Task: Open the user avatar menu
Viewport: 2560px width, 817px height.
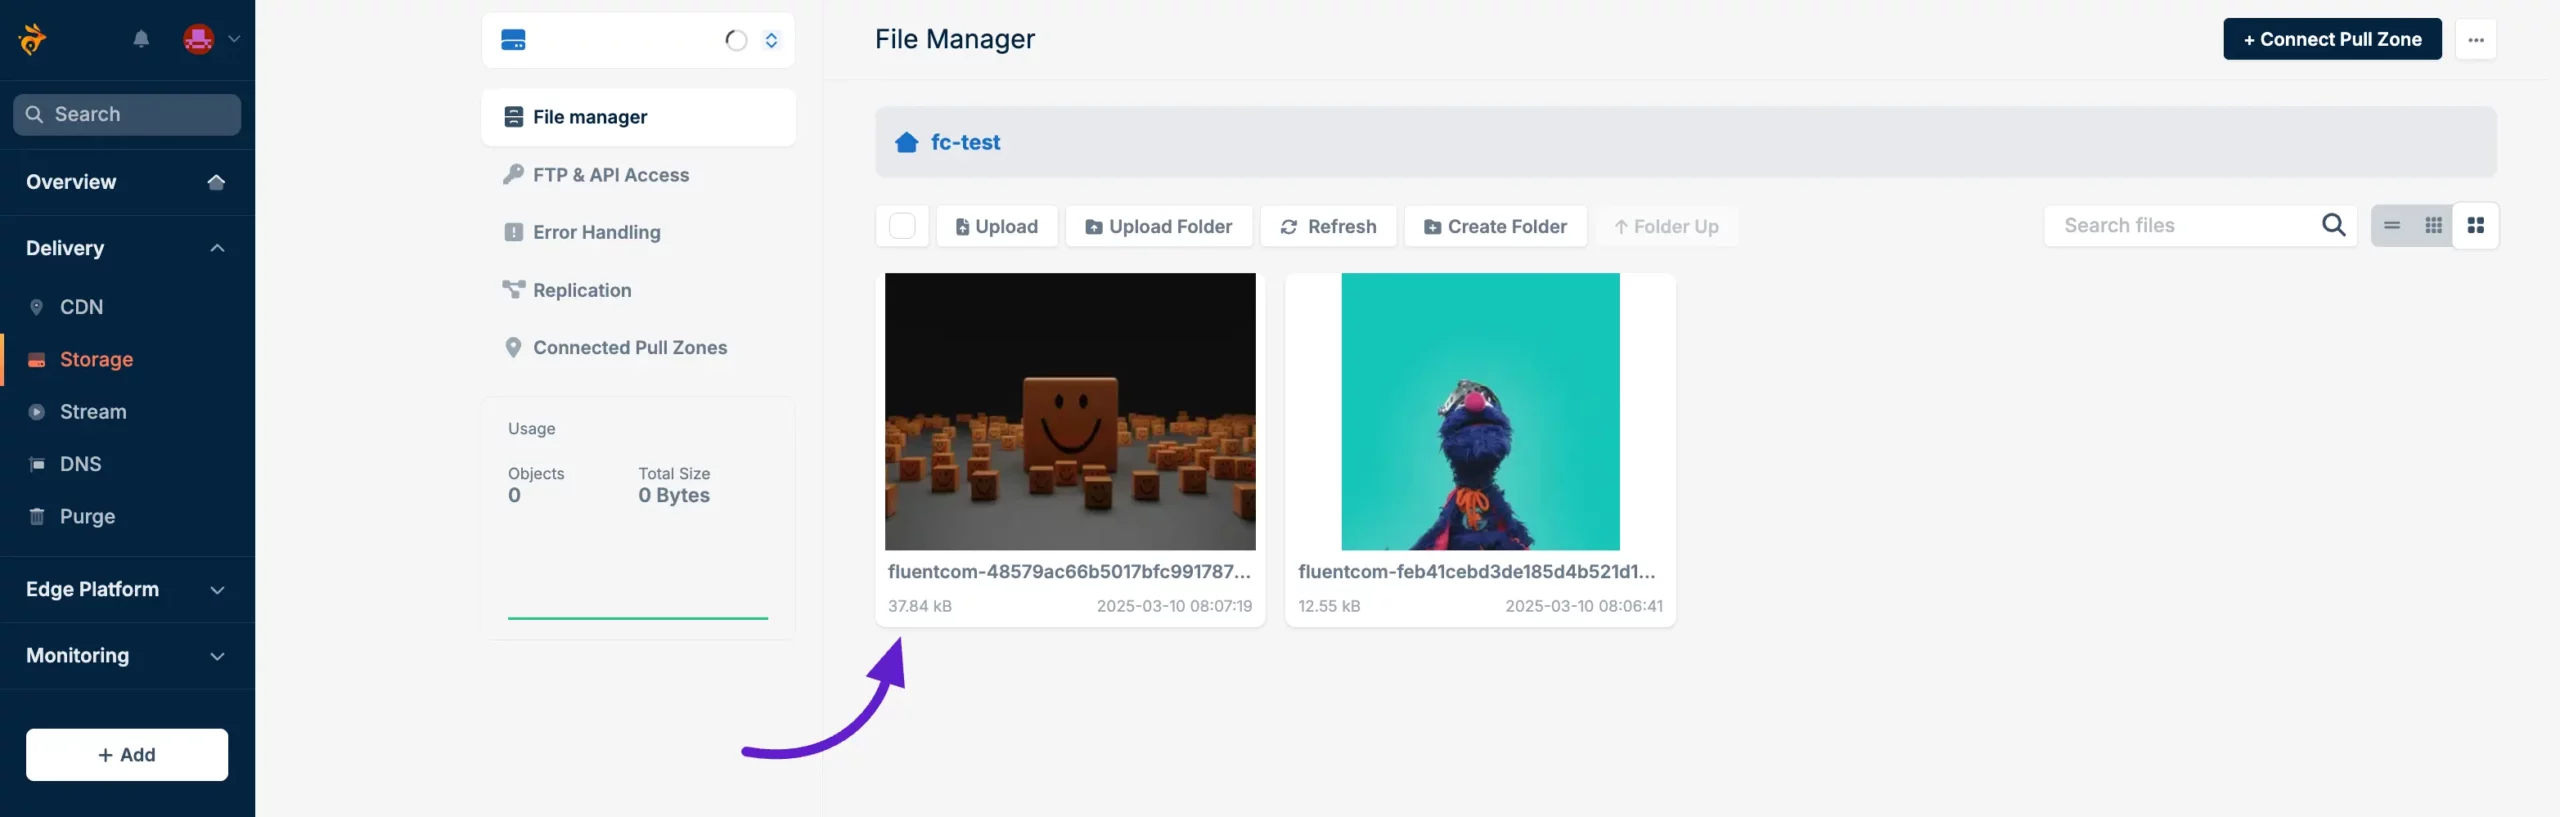Action: pyautogui.click(x=199, y=39)
